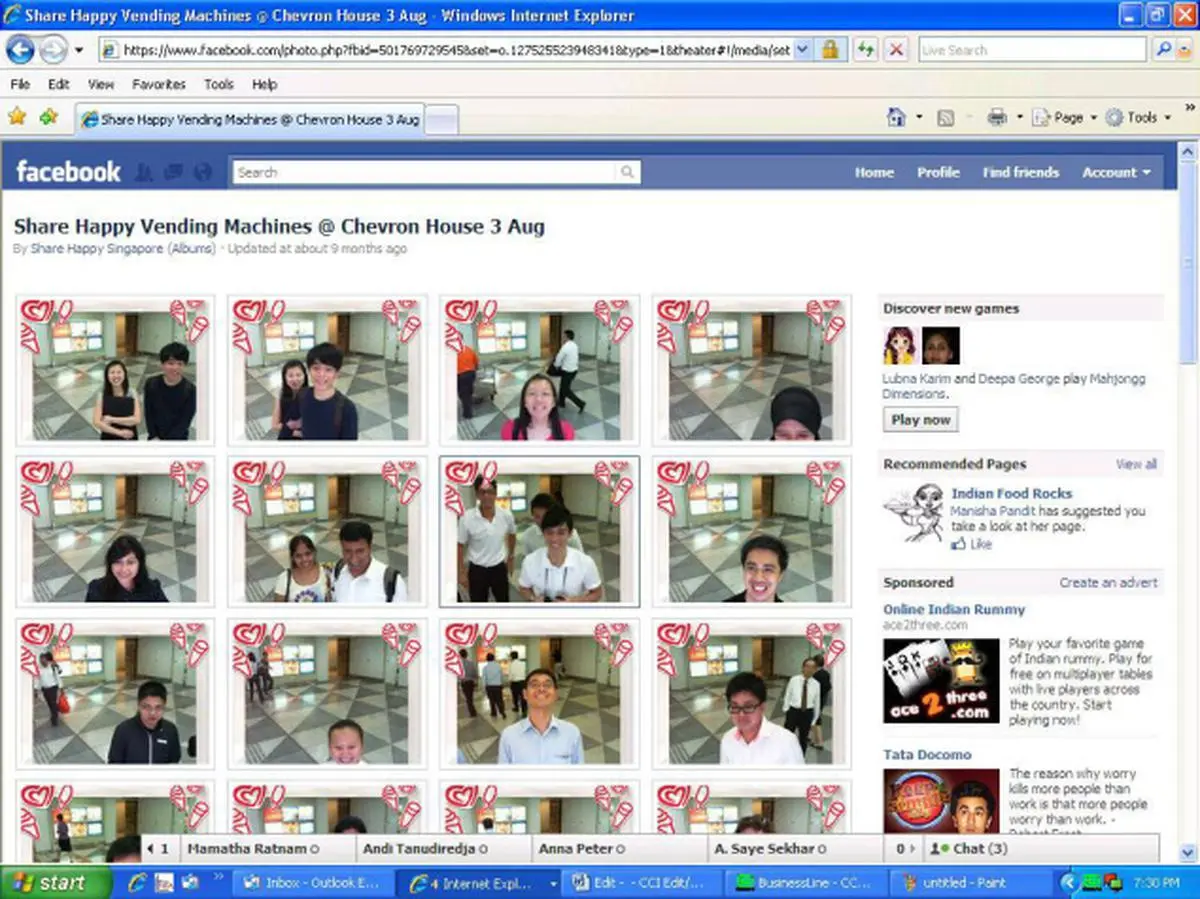Click the Facebook friend requests icon
The width and height of the screenshot is (1200, 899).
point(143,173)
